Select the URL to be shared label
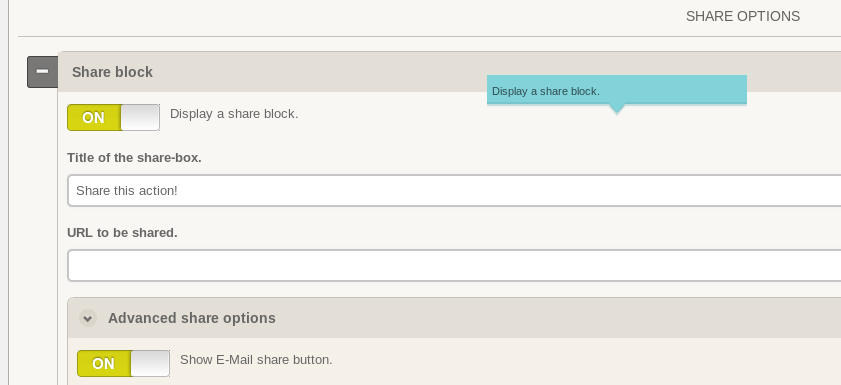 122,233
